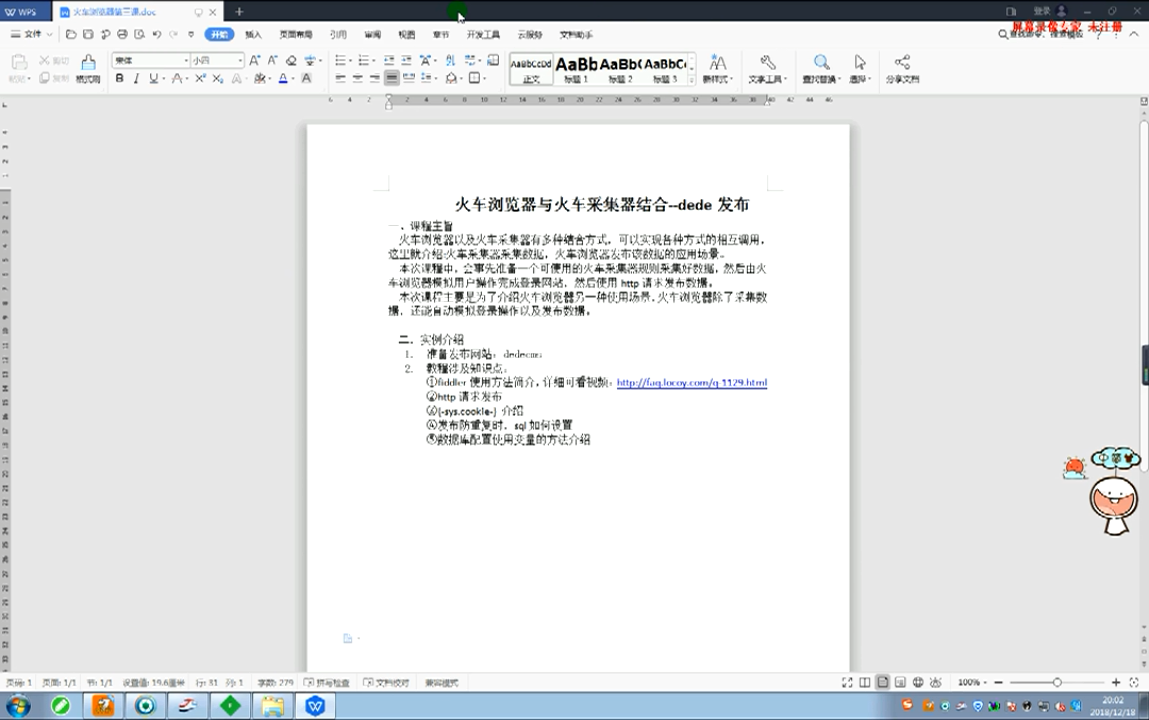Switch to the 插入 ribbon tab
Screen dimensions: 1149x720
[x=253, y=34]
